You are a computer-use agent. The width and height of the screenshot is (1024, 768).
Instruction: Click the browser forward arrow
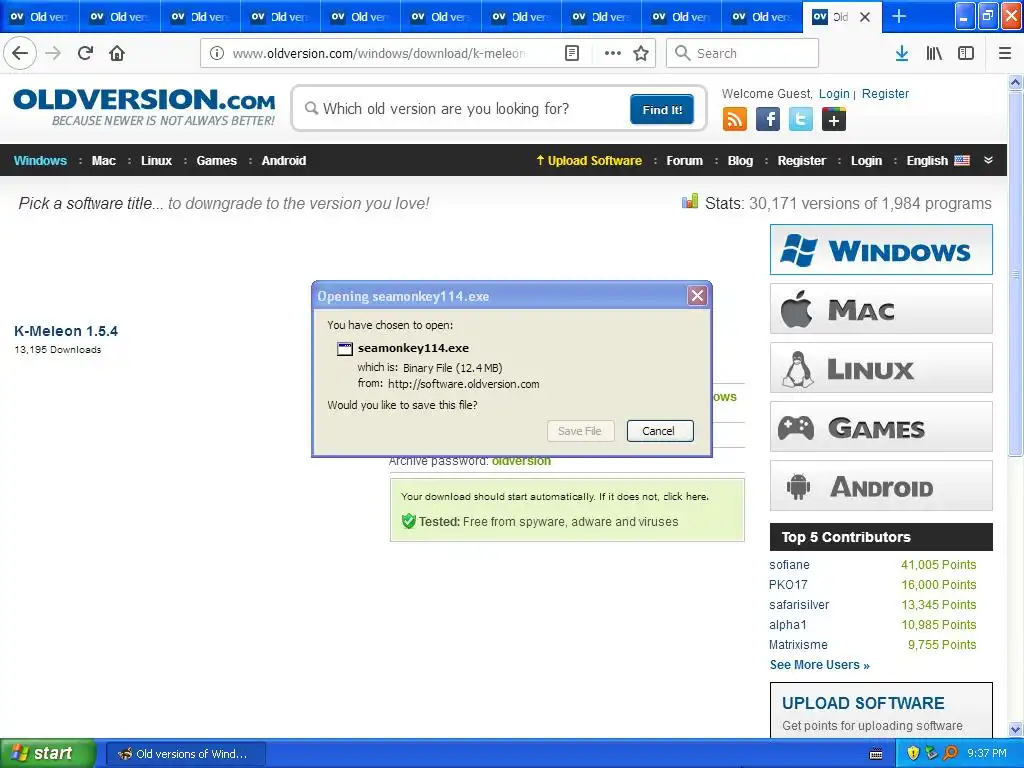[x=53, y=53]
